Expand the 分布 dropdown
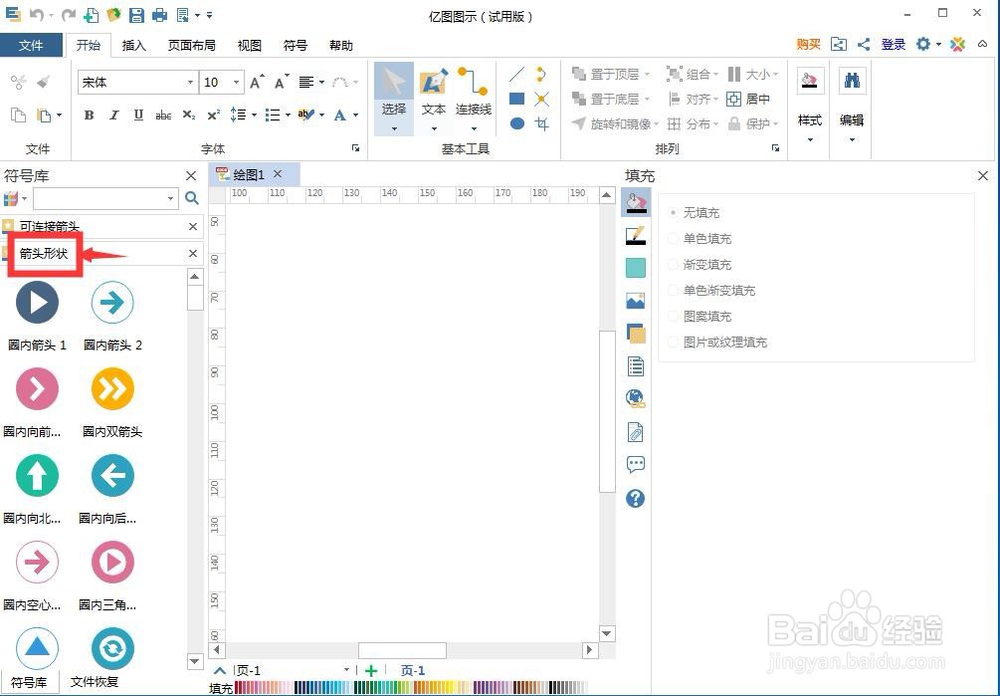The height and width of the screenshot is (696, 1000). pos(716,124)
